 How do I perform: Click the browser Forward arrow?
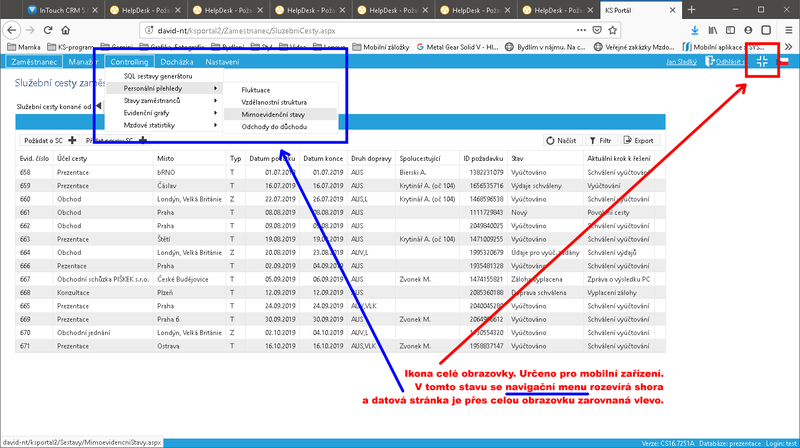click(30, 31)
